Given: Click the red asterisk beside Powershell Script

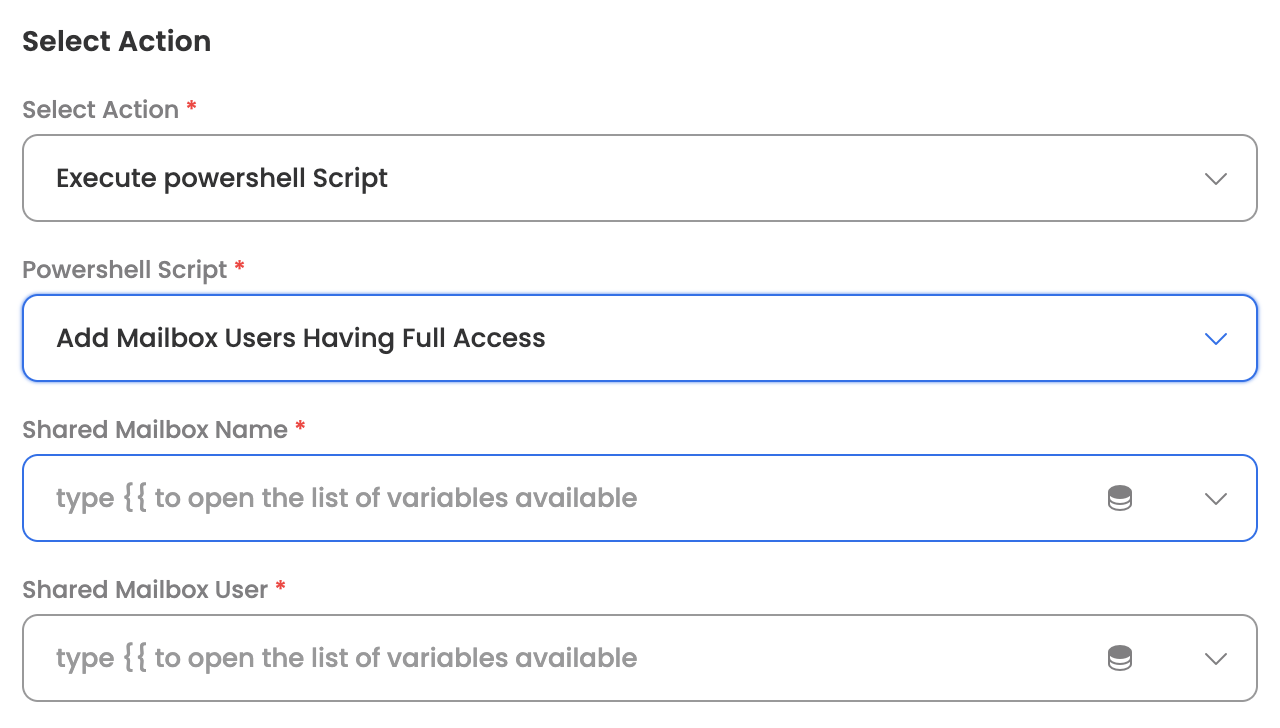Looking at the screenshot, I should (239, 267).
